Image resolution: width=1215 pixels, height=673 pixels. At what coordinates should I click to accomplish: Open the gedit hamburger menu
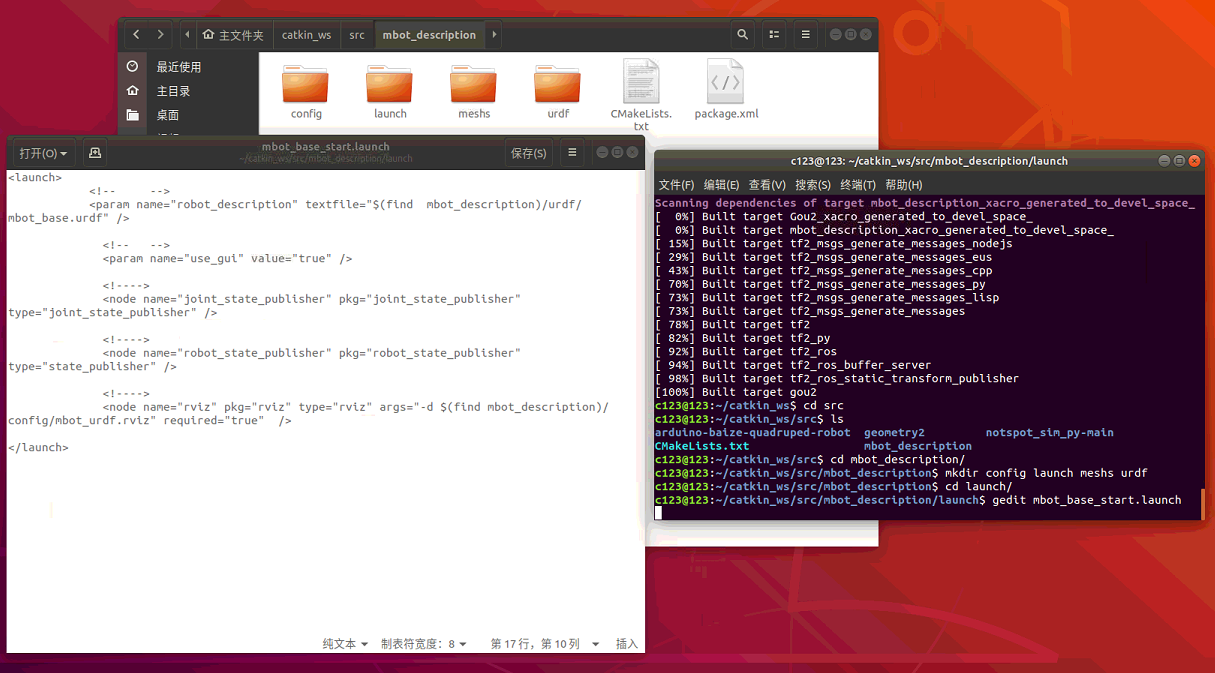pyautogui.click(x=572, y=153)
